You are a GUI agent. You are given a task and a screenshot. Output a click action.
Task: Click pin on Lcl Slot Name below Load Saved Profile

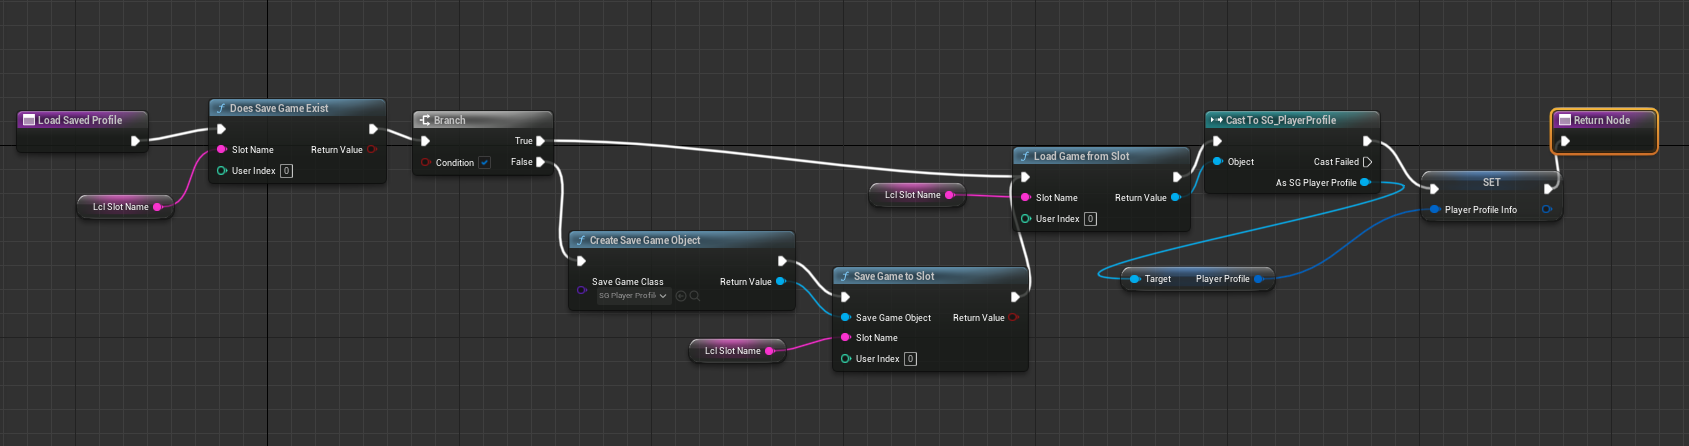pyautogui.click(x=157, y=207)
